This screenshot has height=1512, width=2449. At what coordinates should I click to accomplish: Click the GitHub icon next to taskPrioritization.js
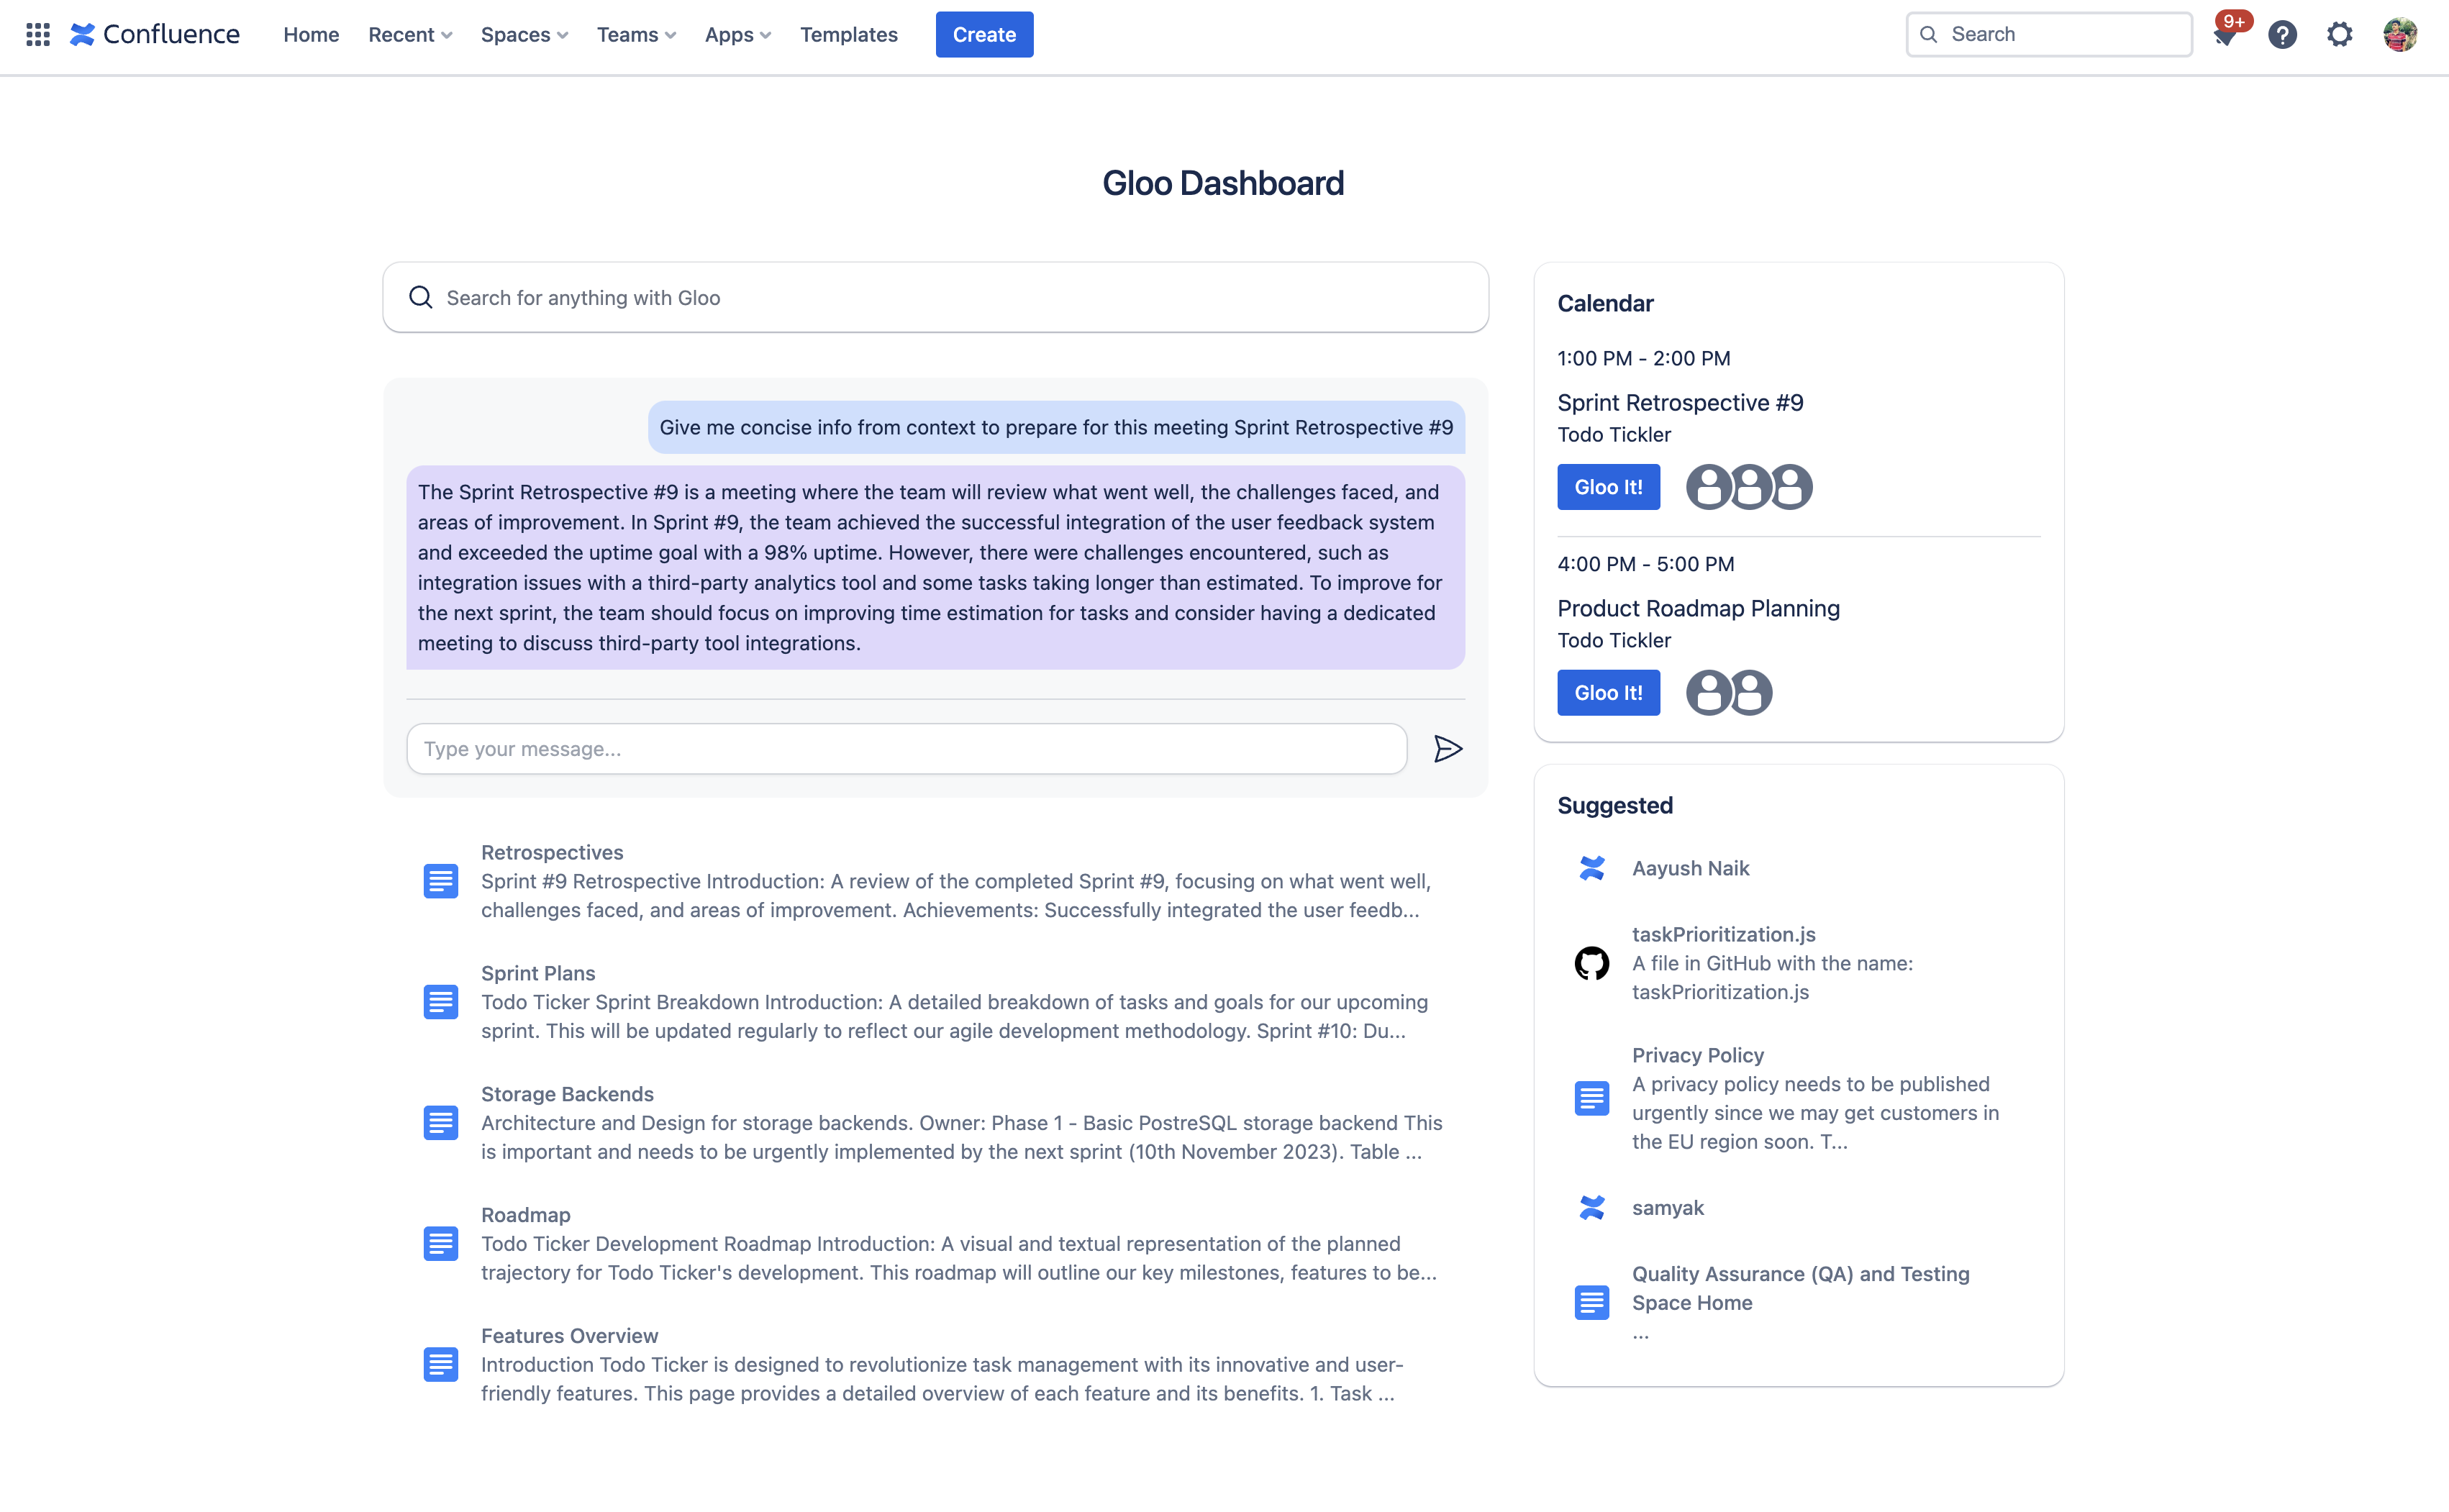click(x=1591, y=963)
